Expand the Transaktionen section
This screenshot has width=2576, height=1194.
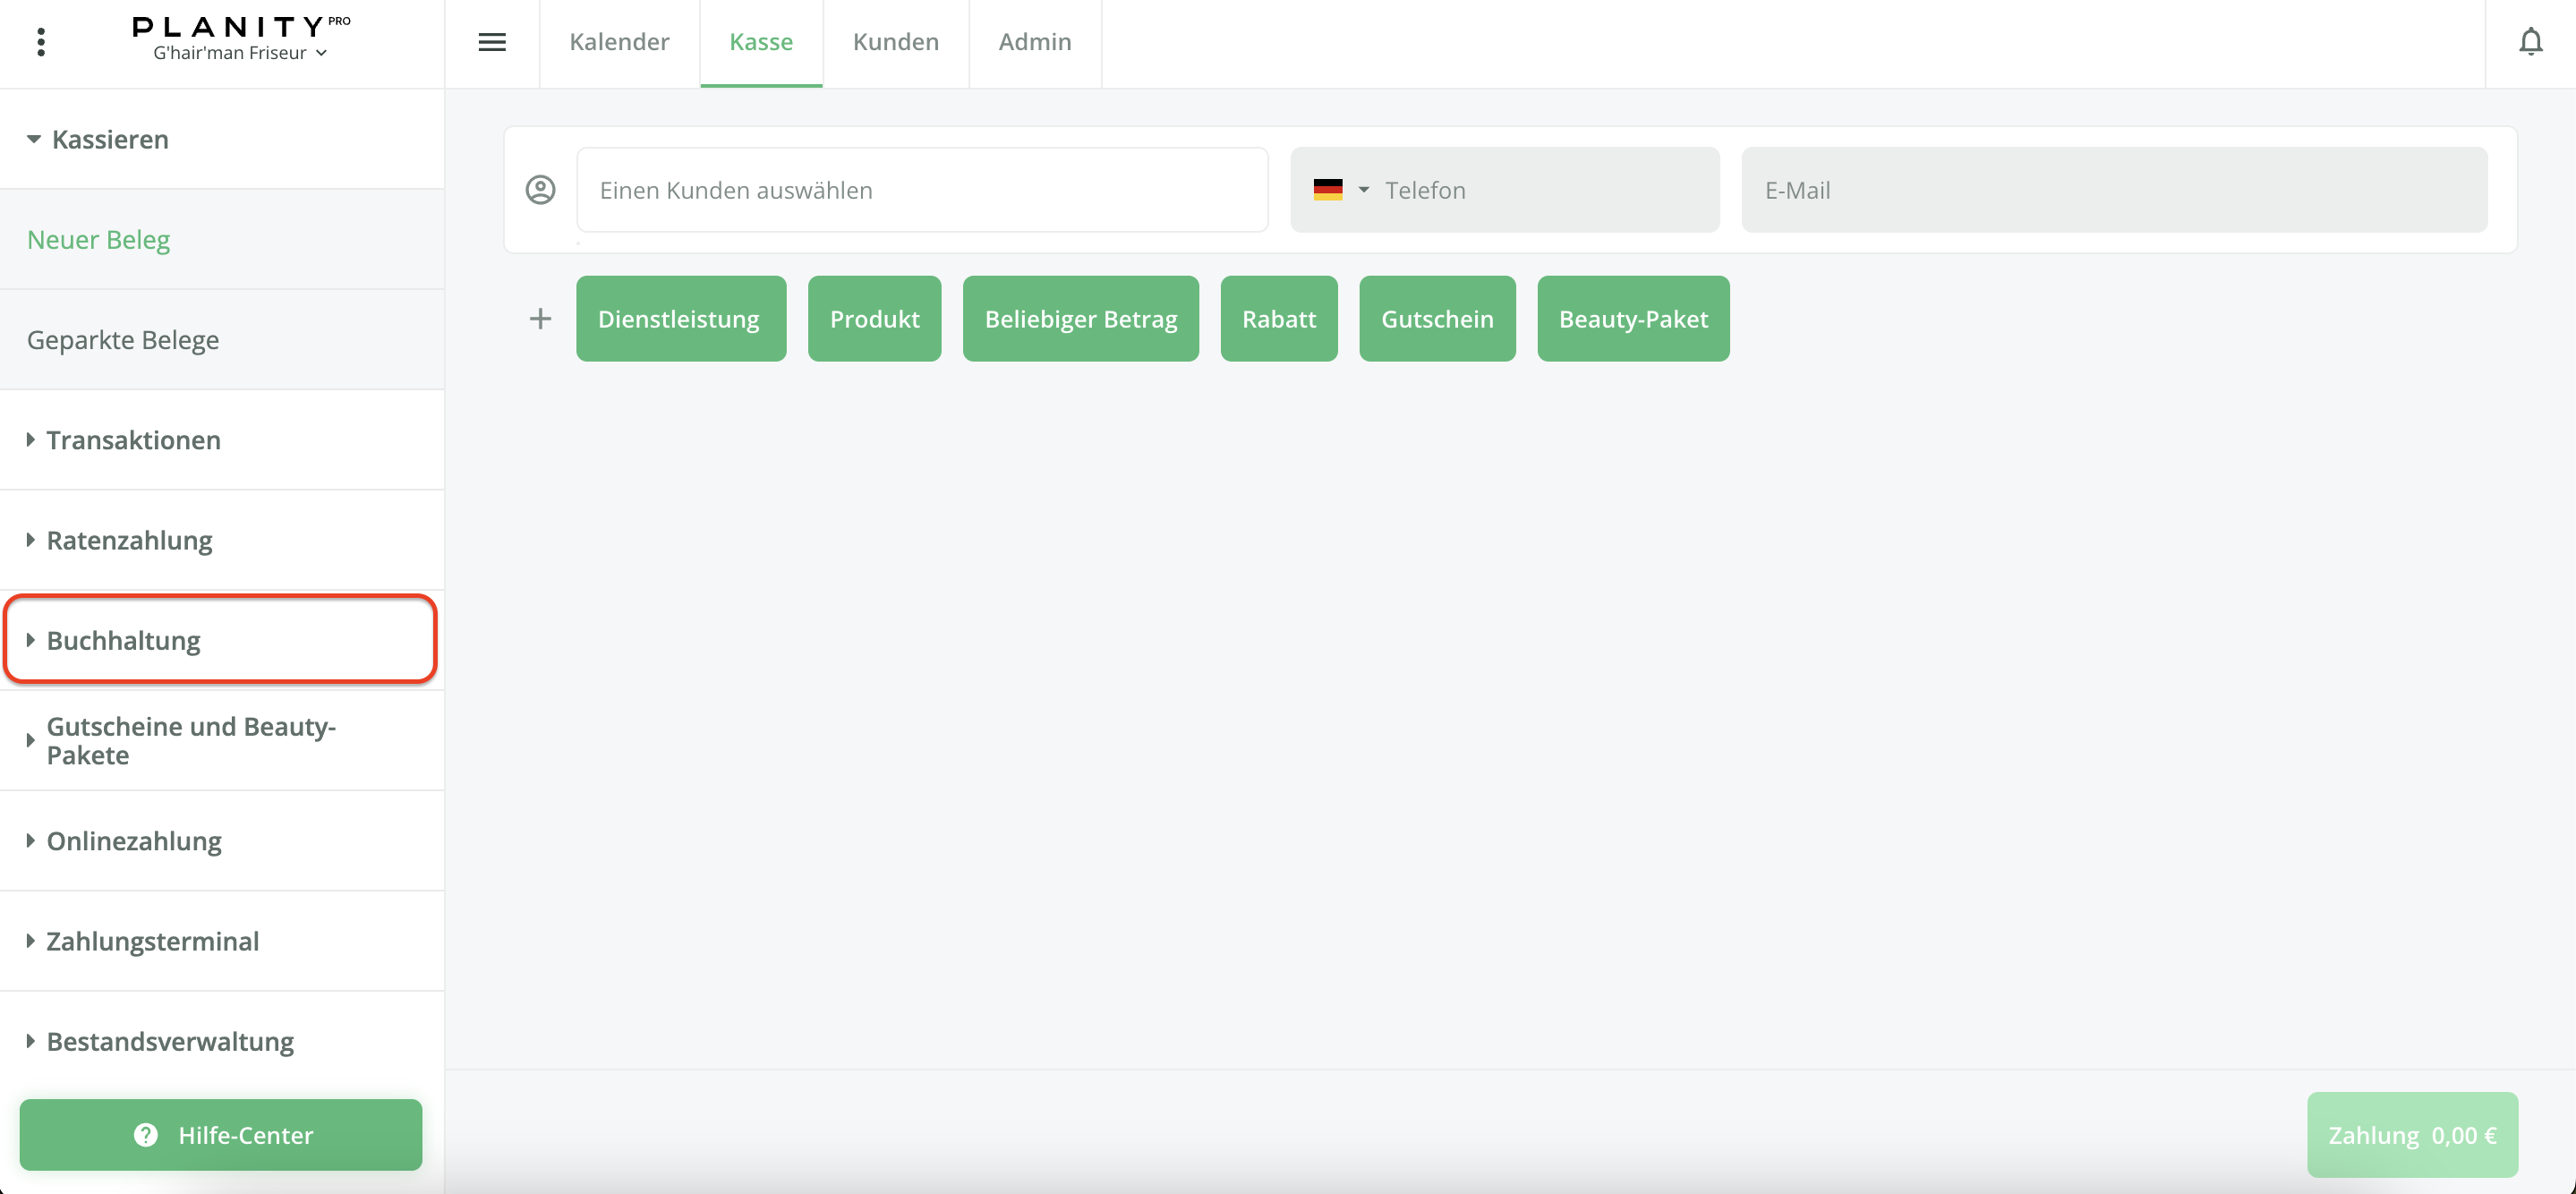[133, 440]
